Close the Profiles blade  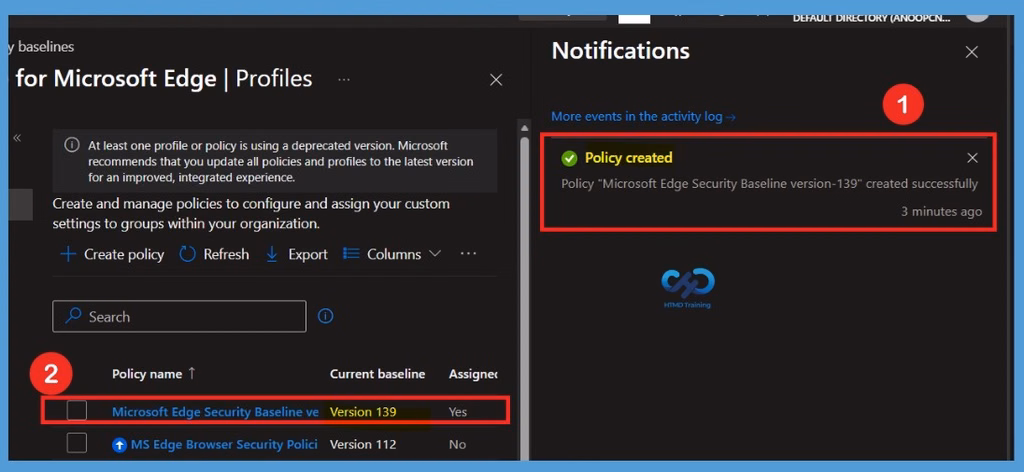[496, 80]
